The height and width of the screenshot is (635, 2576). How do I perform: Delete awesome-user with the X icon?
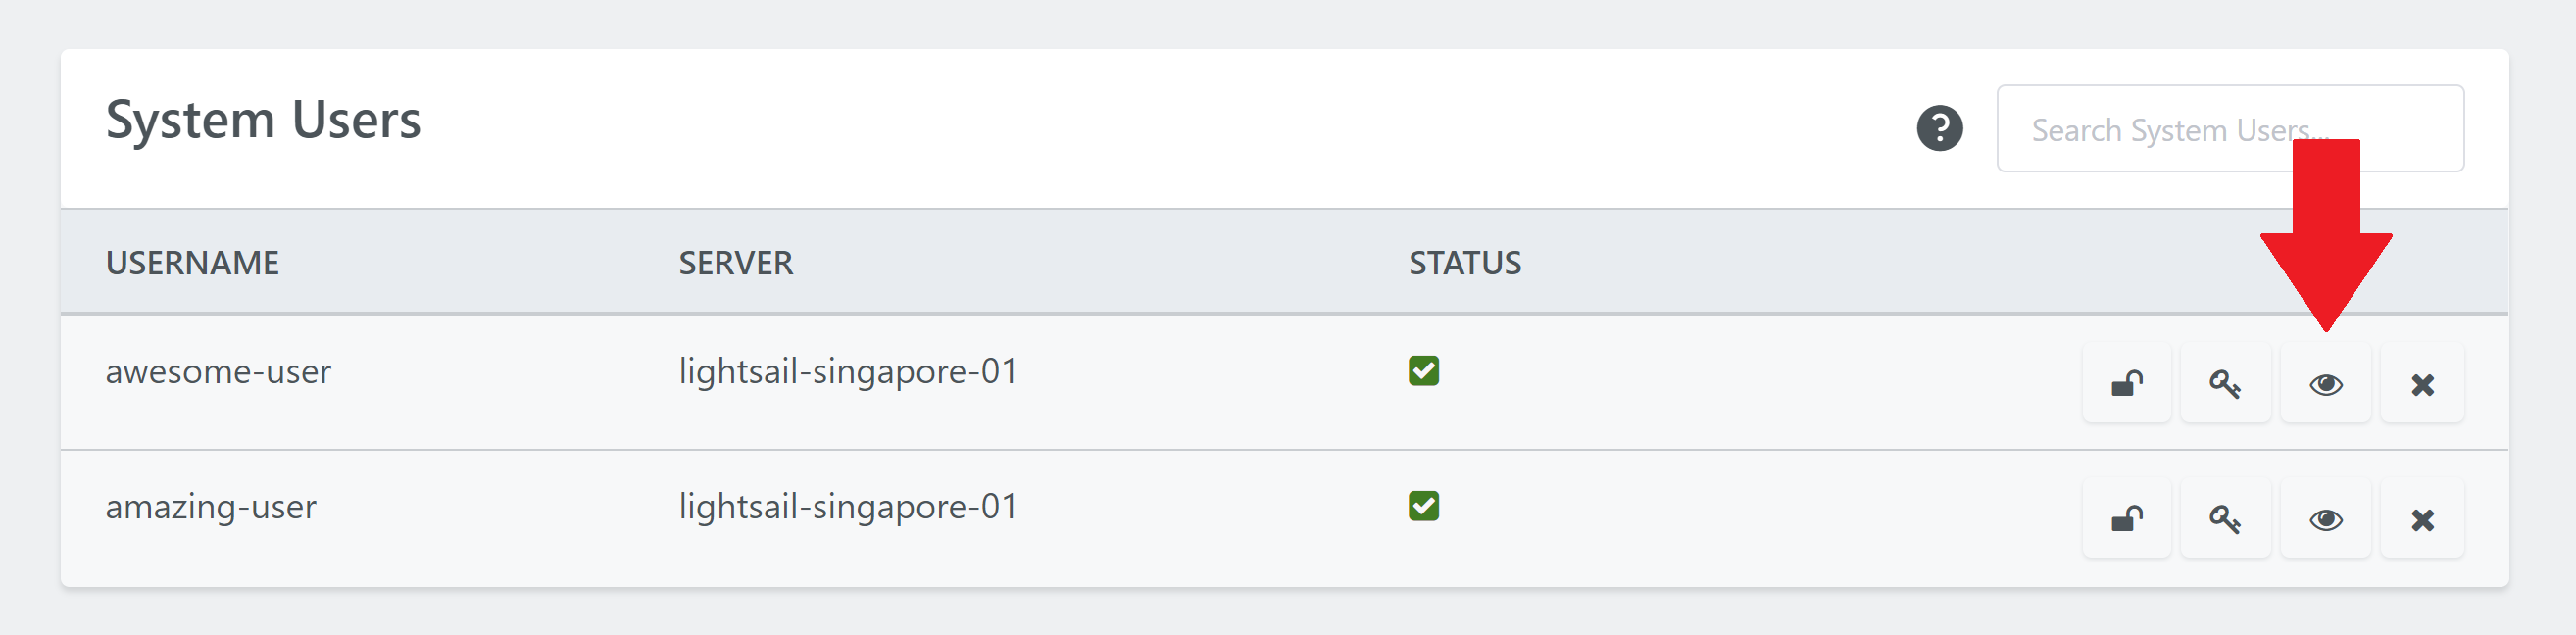(x=2422, y=384)
